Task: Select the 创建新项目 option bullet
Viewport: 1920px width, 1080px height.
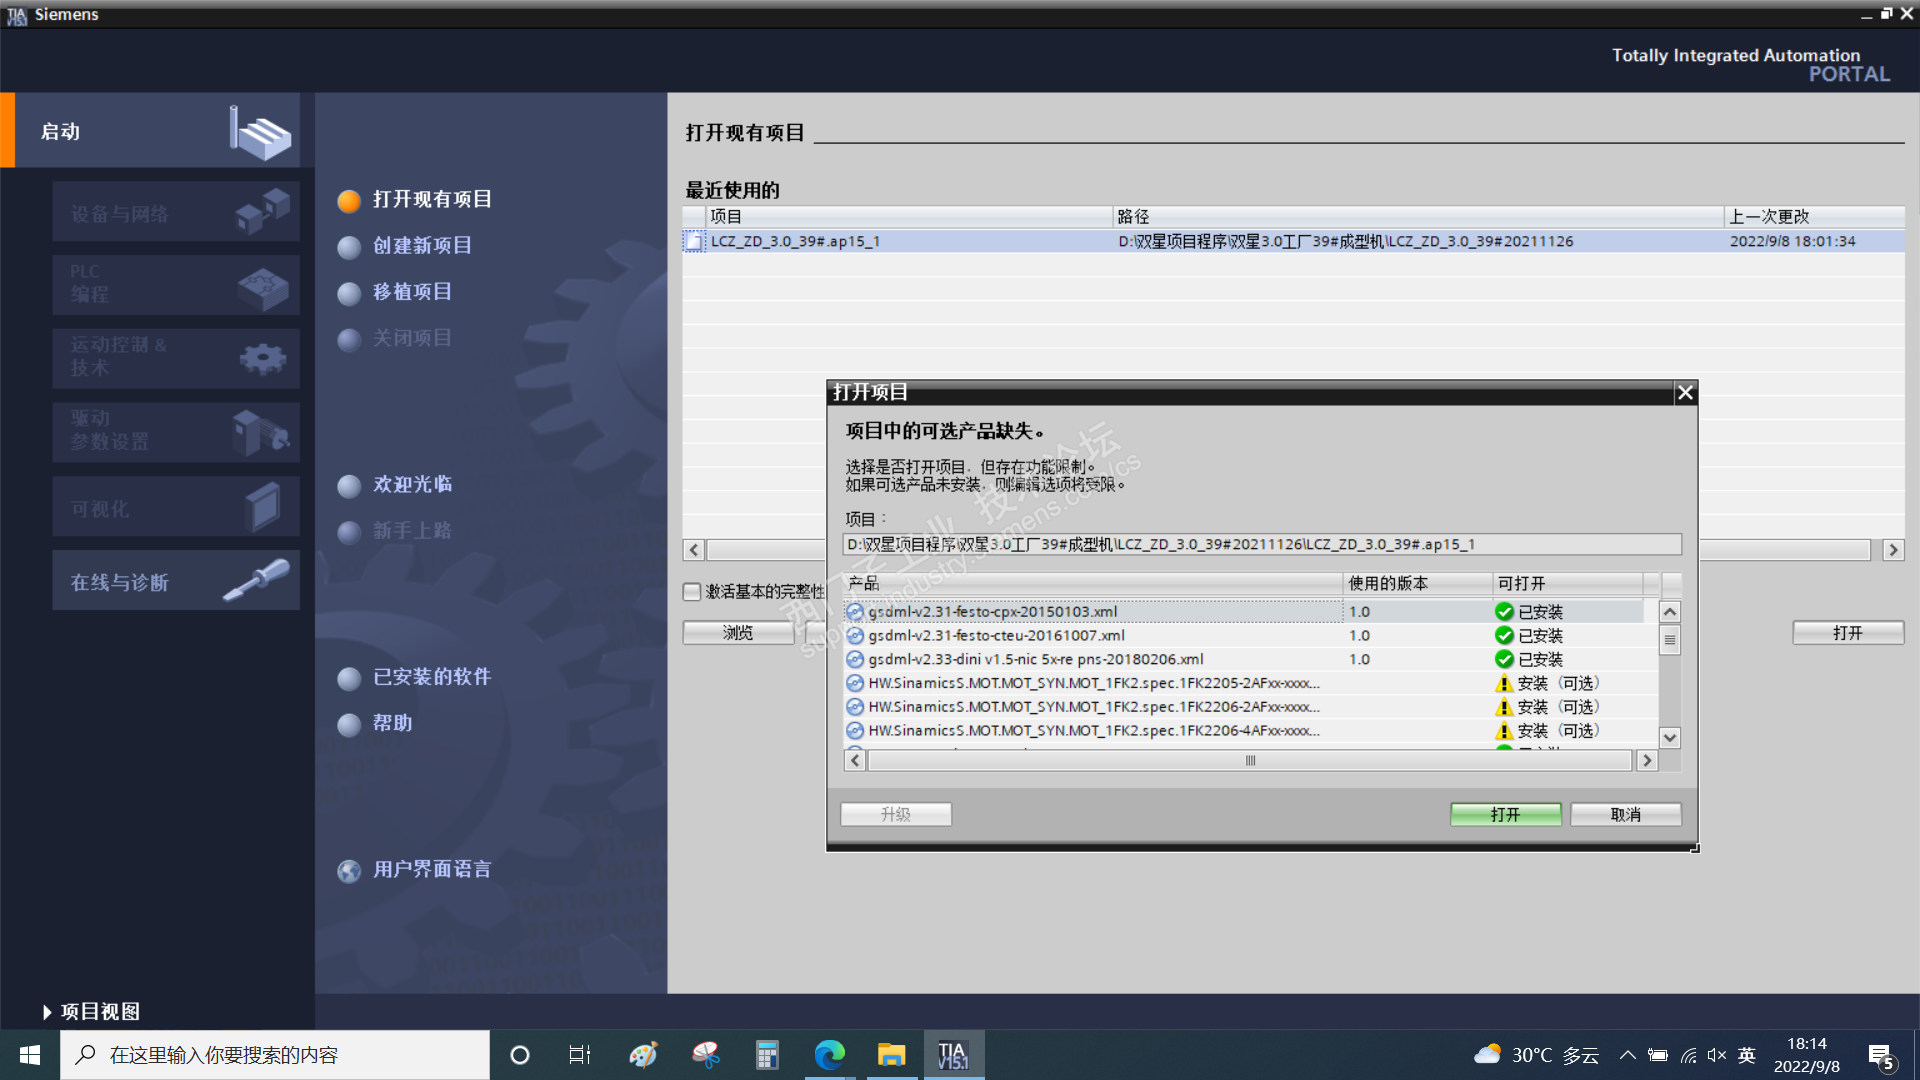Action: pyautogui.click(x=349, y=246)
